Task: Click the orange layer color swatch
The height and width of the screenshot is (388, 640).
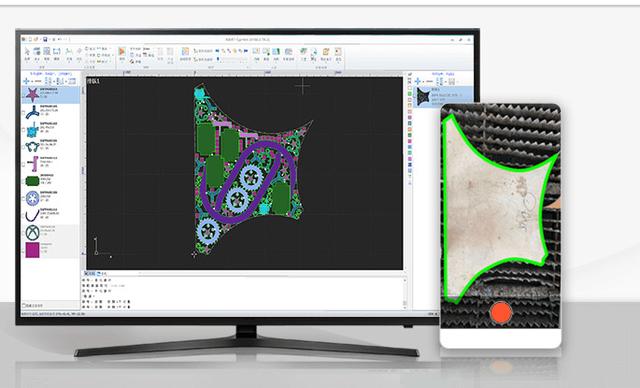Action: 410,130
